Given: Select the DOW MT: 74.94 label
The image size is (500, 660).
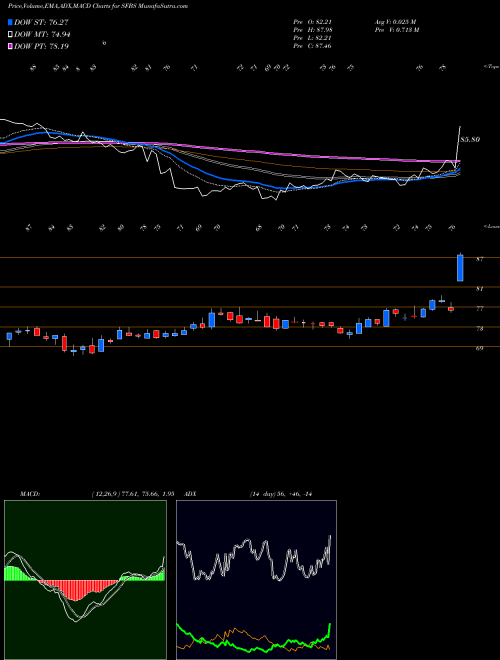Looking at the screenshot, I should [42, 35].
